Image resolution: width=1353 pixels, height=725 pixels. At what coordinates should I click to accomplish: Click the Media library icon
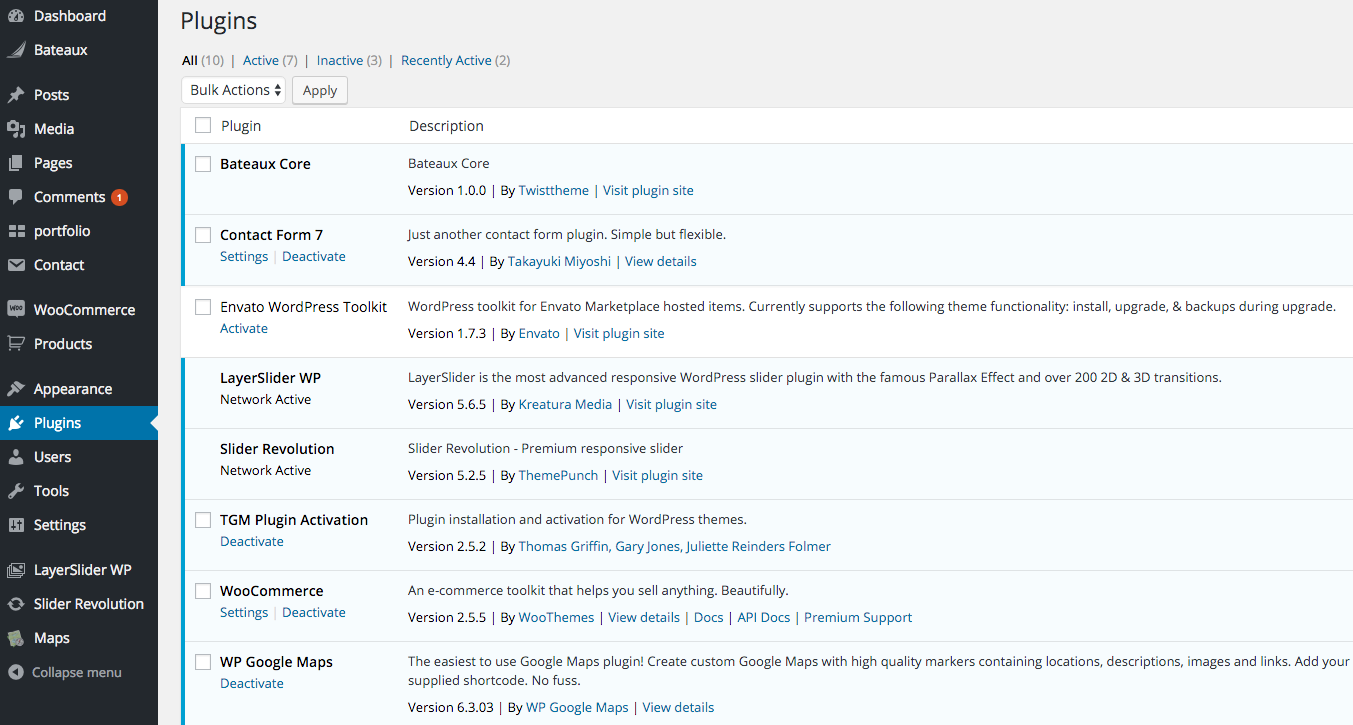(16, 129)
